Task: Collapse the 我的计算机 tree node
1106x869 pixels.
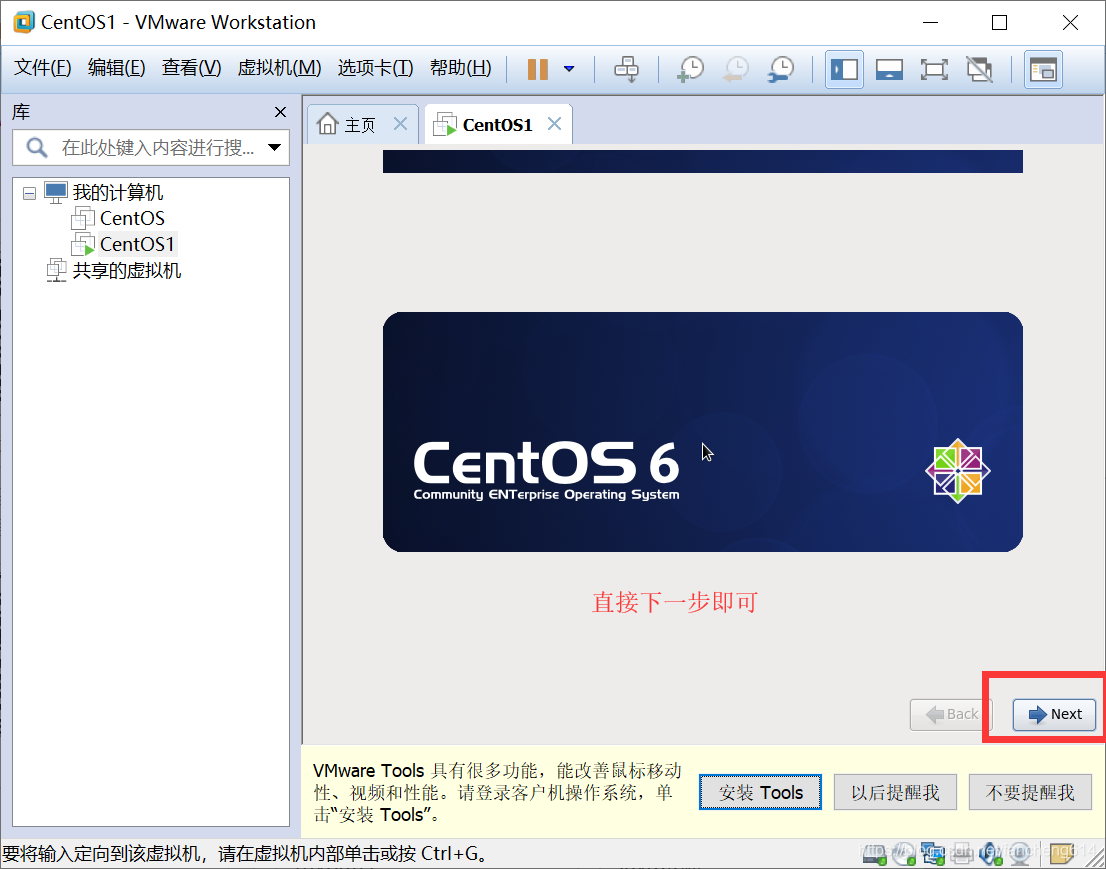Action: (x=29, y=193)
